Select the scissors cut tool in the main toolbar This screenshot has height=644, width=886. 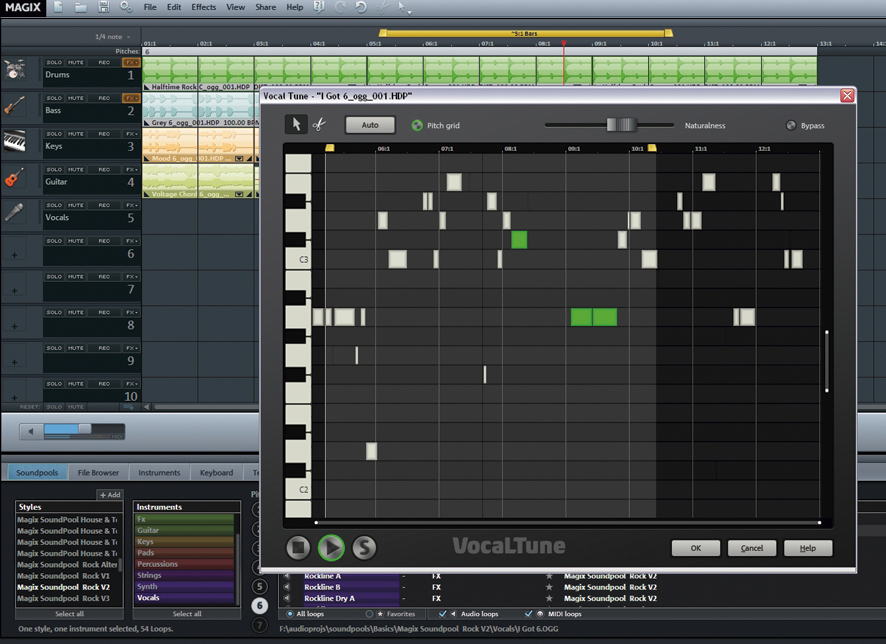click(x=383, y=7)
